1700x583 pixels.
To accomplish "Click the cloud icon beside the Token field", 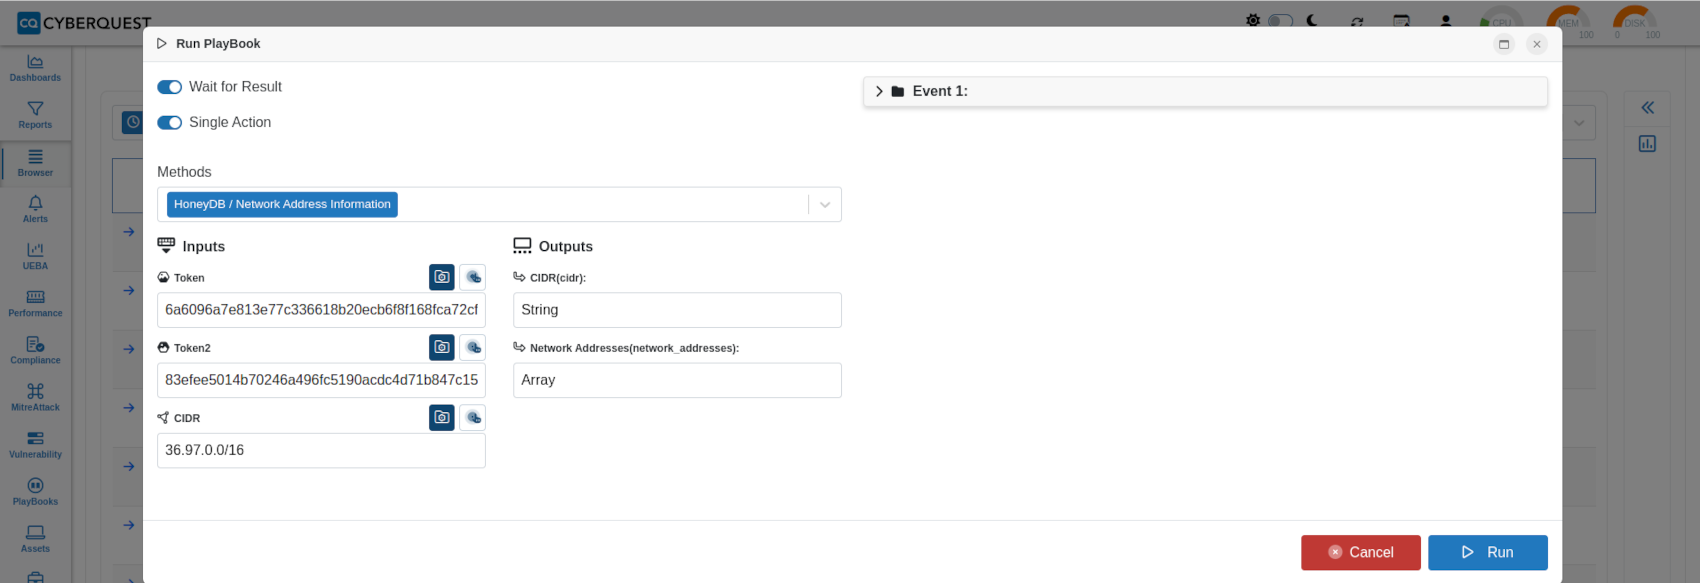I will tap(473, 277).
